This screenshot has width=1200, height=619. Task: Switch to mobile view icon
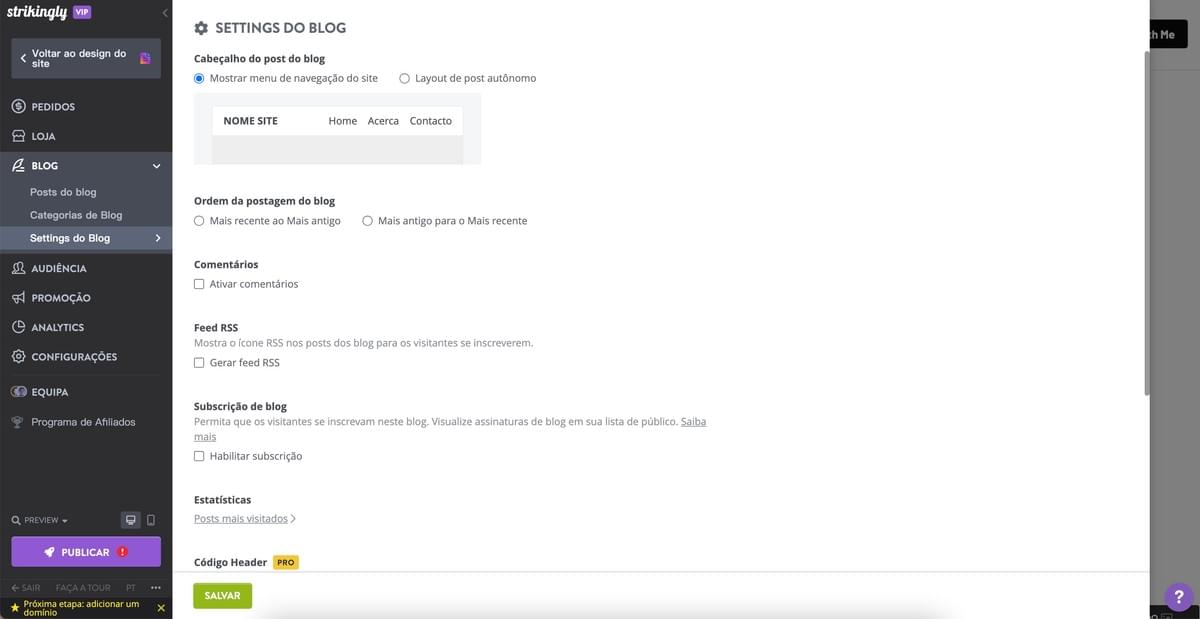151,520
